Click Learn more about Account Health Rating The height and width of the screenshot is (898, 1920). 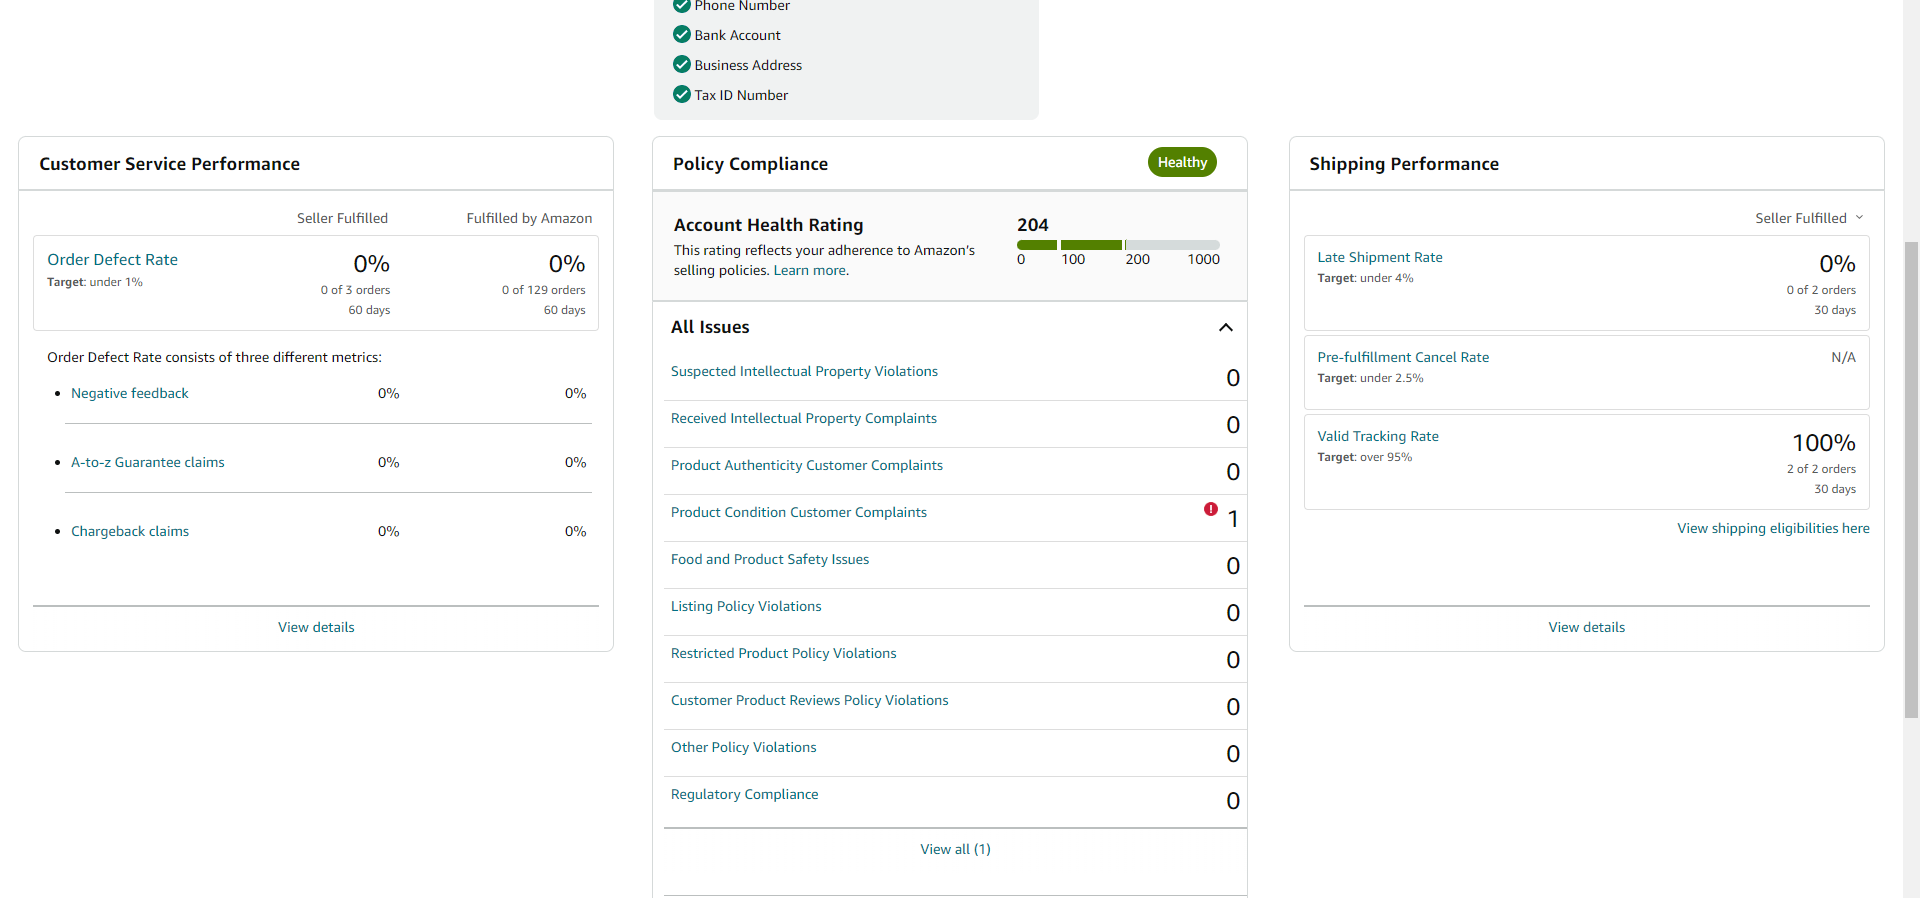point(811,270)
